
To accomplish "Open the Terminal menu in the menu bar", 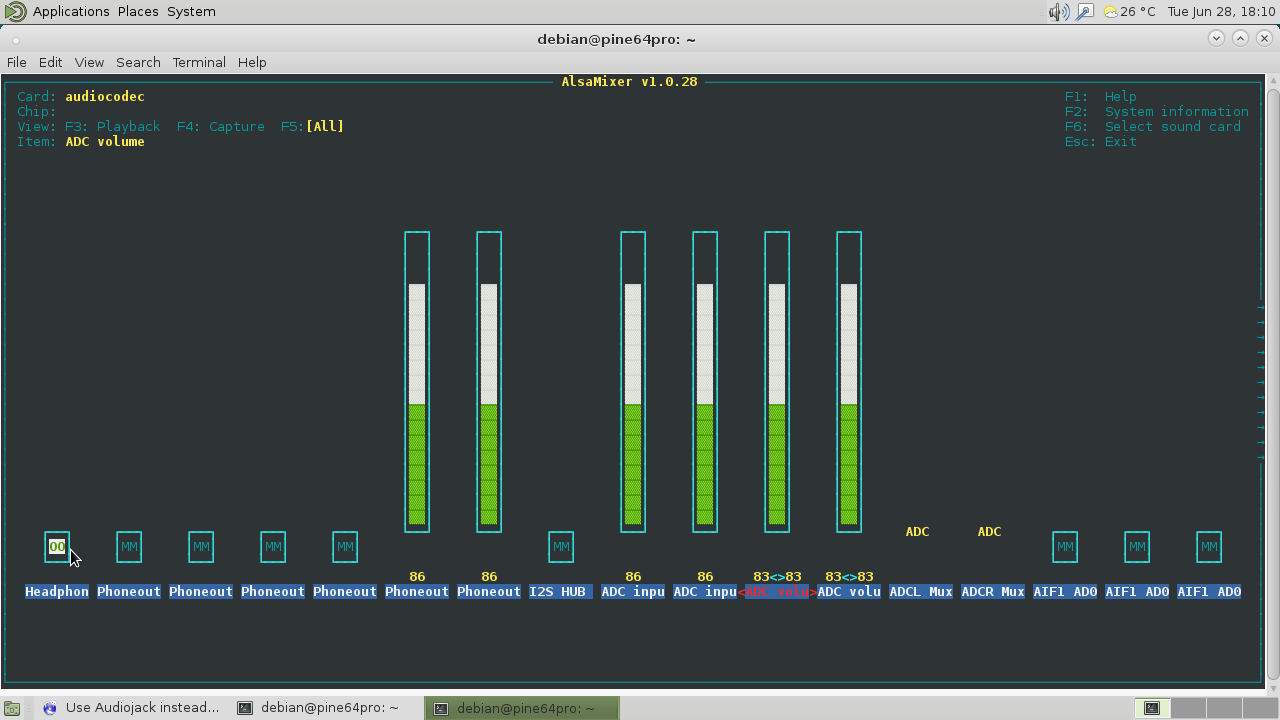I will pyautogui.click(x=199, y=62).
